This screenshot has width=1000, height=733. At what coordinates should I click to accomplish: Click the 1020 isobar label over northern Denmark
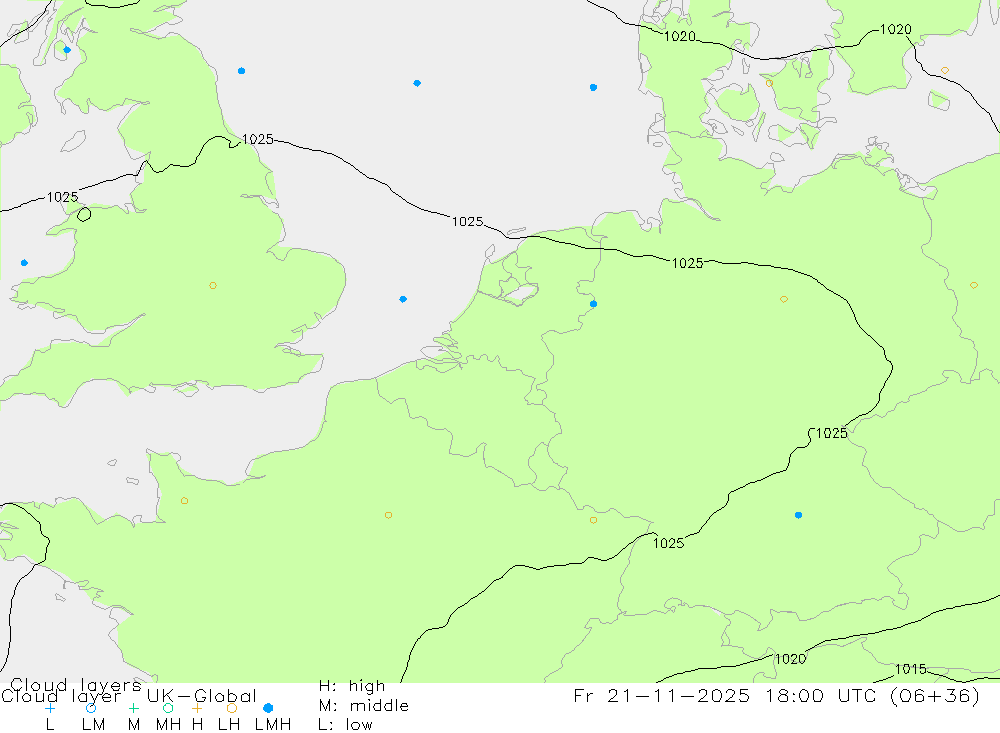click(x=680, y=36)
